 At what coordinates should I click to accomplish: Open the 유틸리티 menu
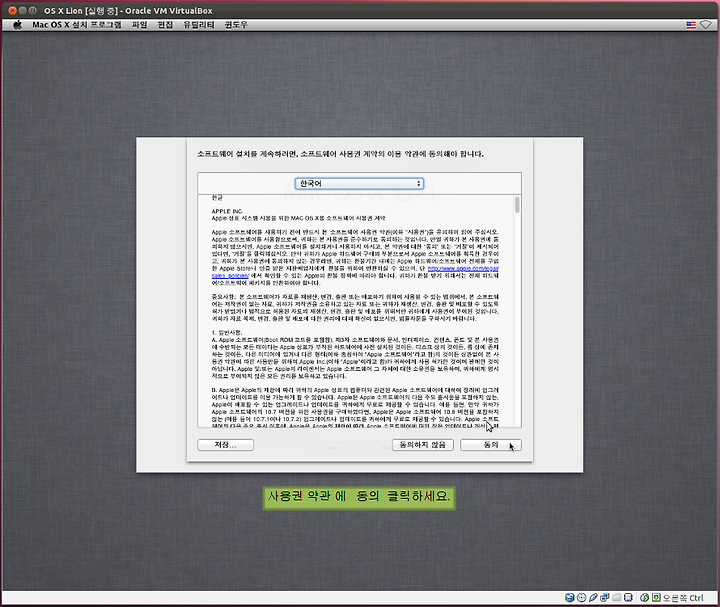pyautogui.click(x=199, y=25)
